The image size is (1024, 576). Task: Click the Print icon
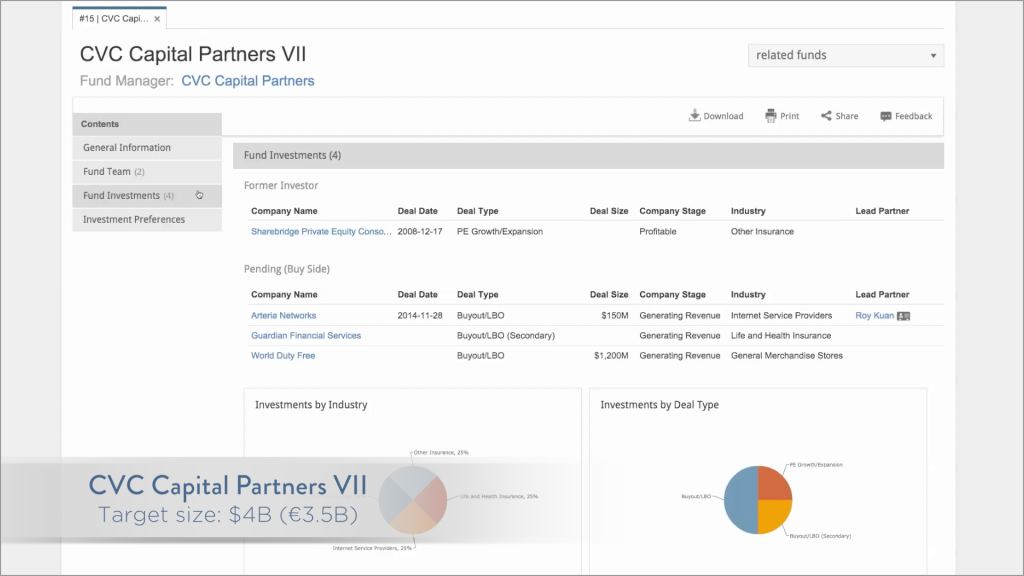[x=771, y=116]
